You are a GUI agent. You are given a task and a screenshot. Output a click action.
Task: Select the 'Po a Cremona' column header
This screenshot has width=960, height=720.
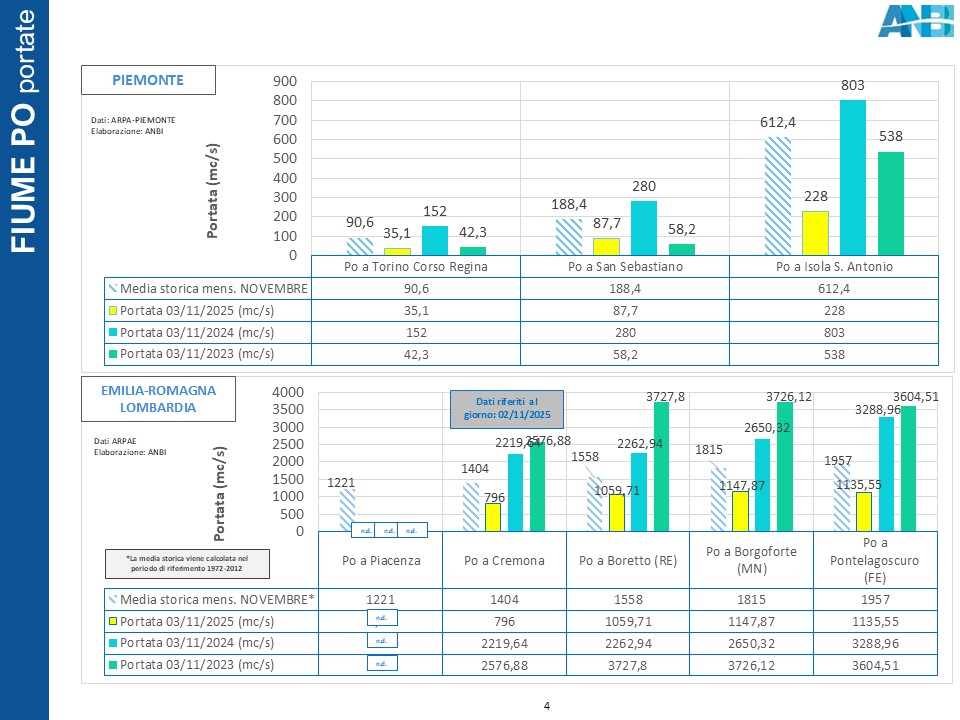504,561
